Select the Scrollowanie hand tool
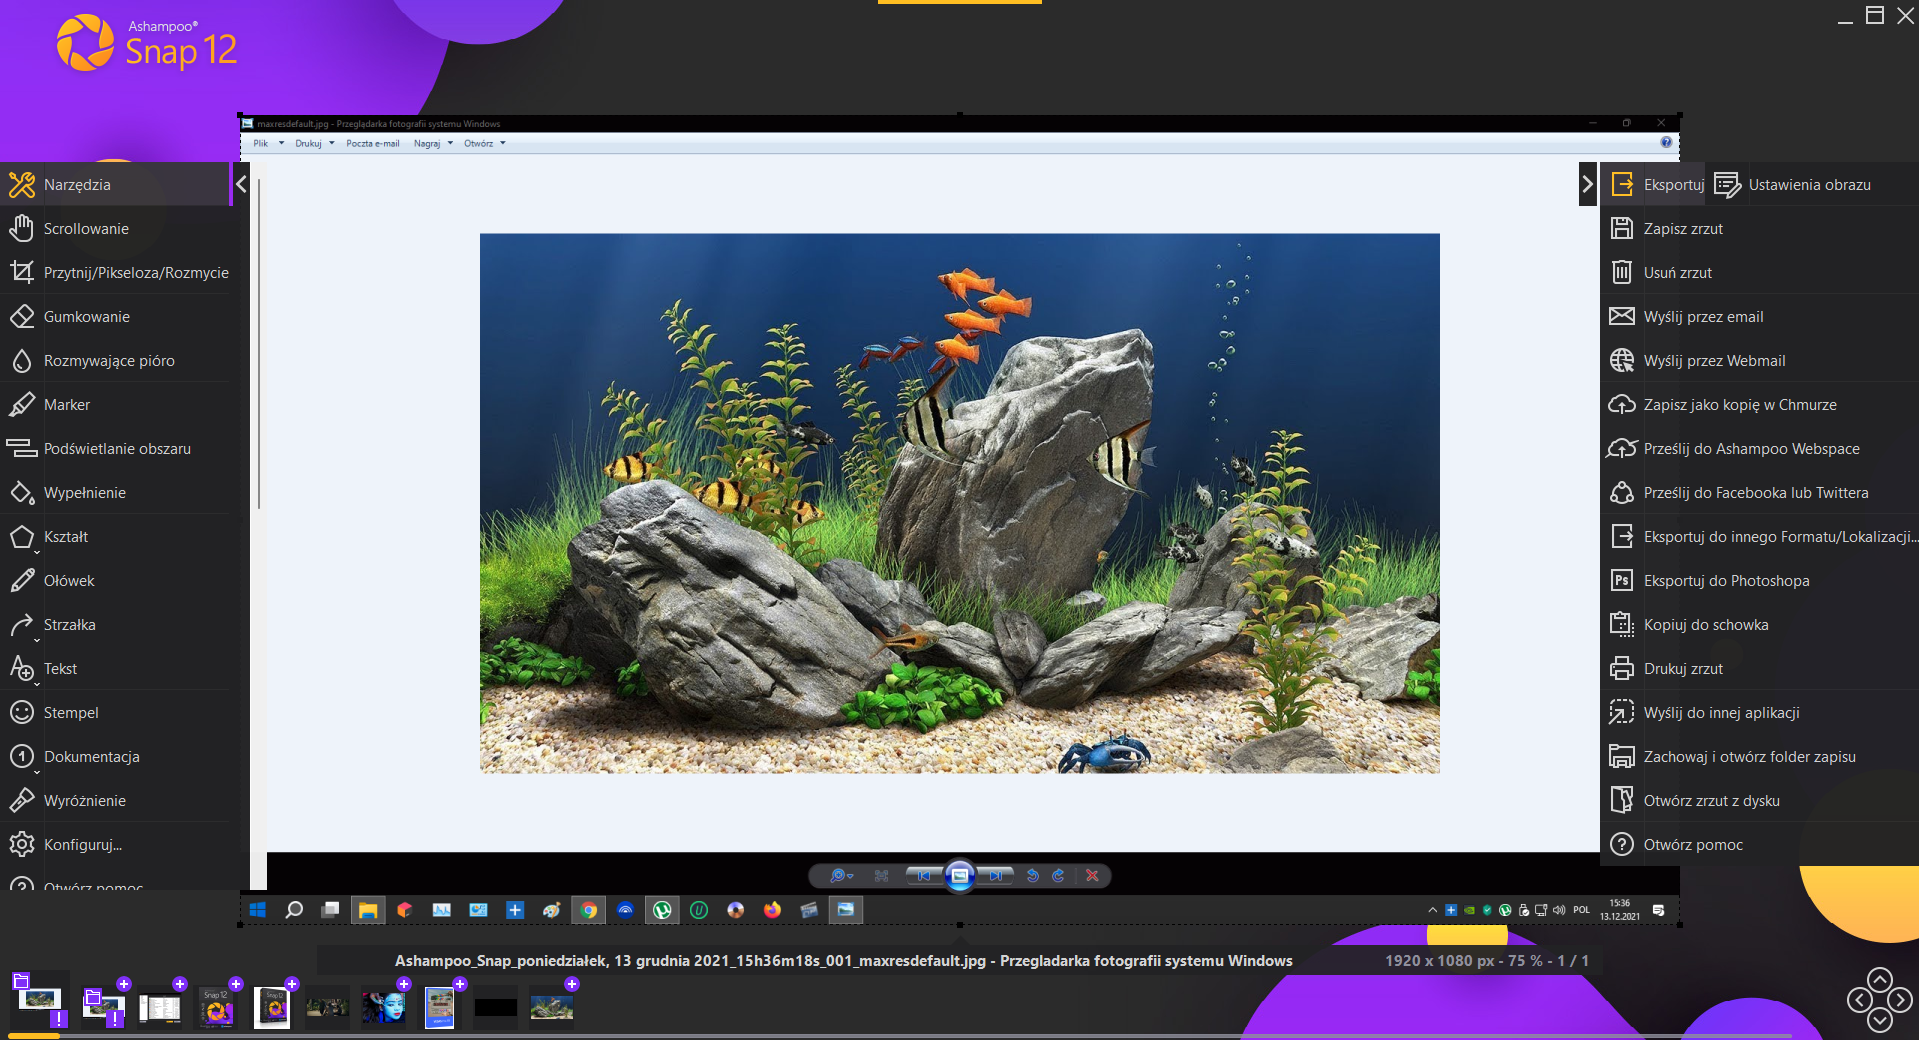This screenshot has height=1040, width=1919. pyautogui.click(x=115, y=229)
